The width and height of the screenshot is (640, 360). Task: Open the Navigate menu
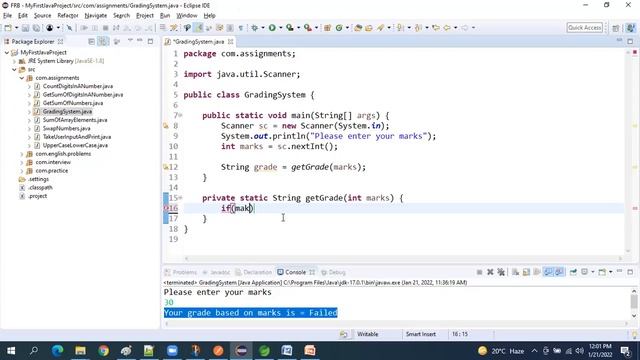click(x=96, y=16)
